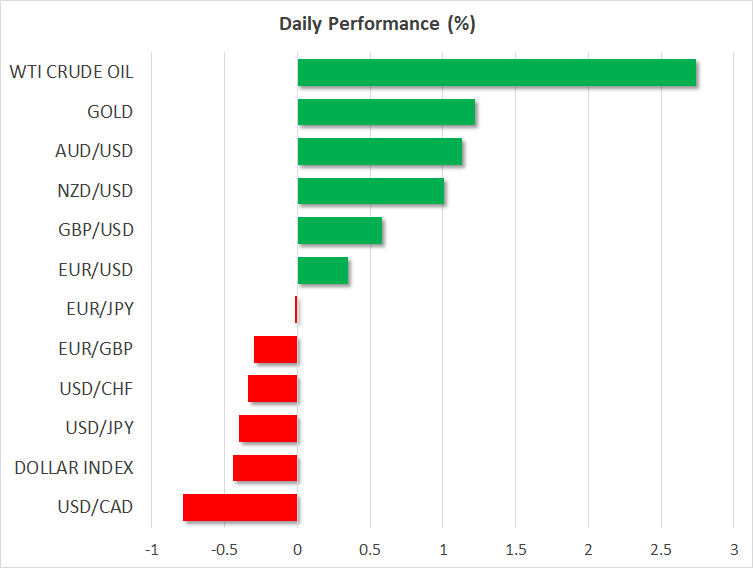Select the EUR/GBP red bar
The height and width of the screenshot is (568, 753).
(276, 349)
